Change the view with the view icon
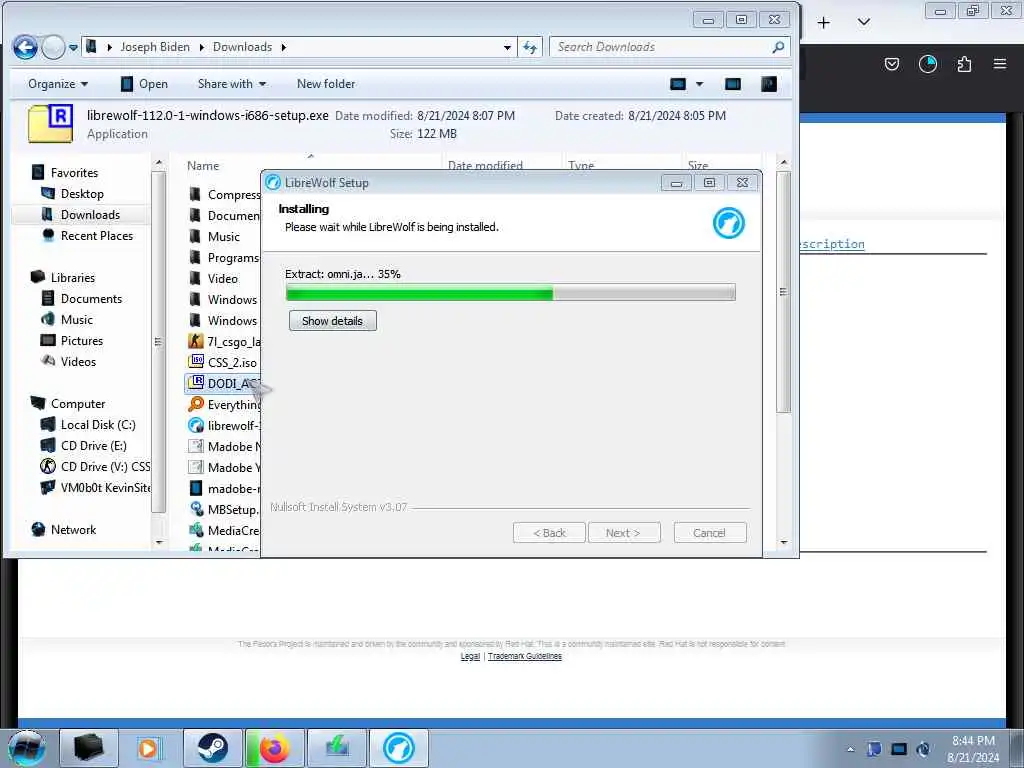 (x=678, y=84)
